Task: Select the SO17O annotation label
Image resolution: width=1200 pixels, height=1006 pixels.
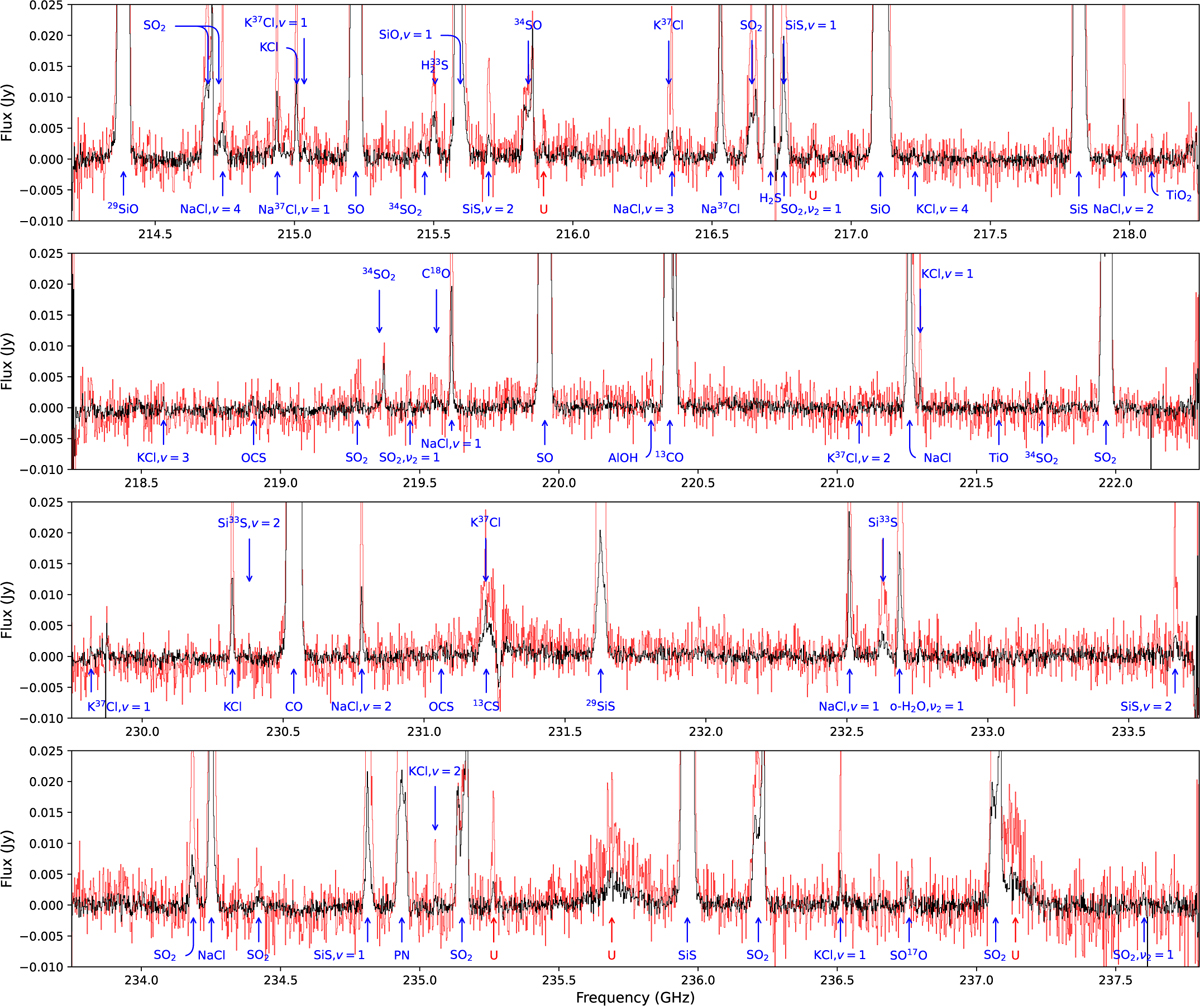Action: pos(909,955)
